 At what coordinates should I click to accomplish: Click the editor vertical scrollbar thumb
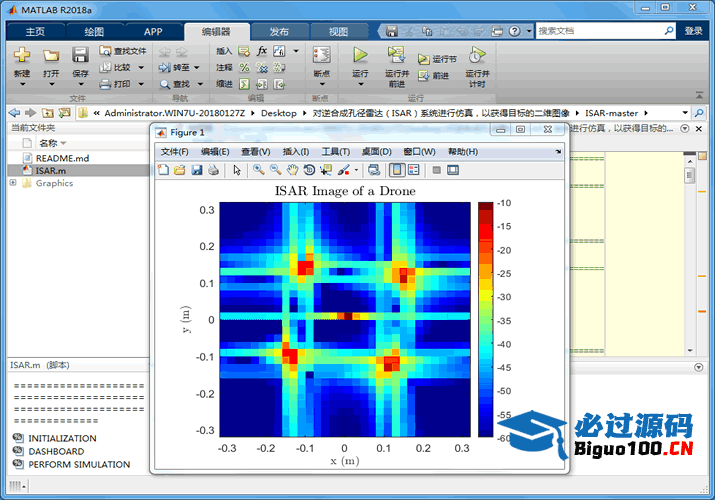(689, 175)
